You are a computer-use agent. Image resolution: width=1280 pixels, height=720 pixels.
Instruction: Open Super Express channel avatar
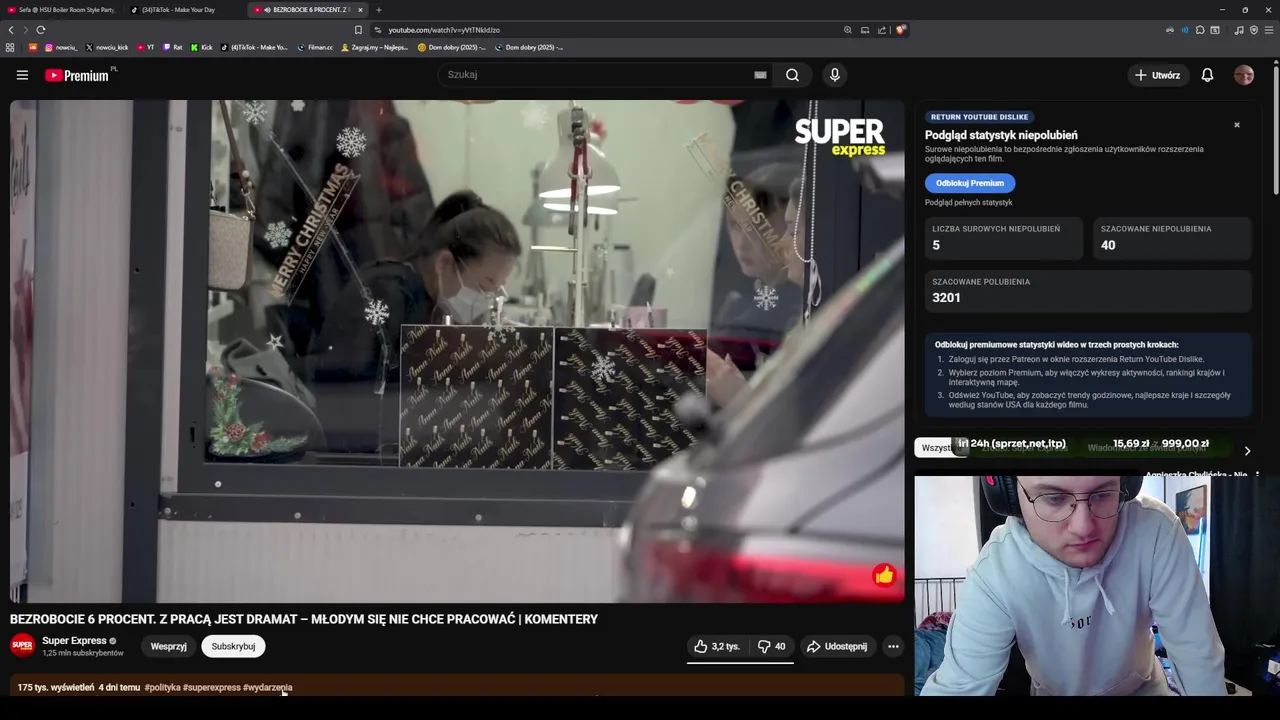pos(22,645)
